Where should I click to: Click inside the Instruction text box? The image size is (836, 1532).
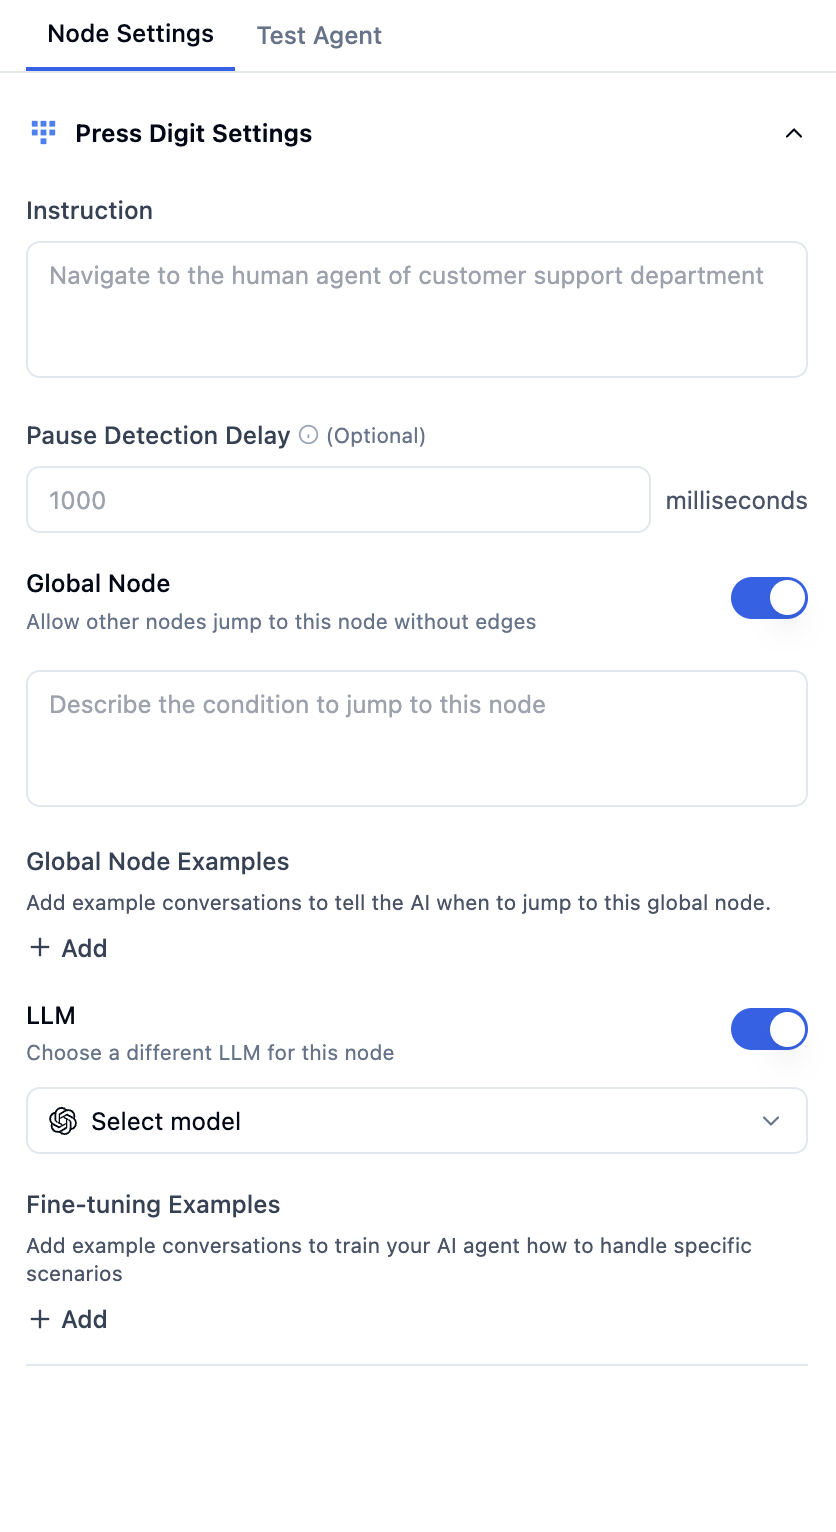(x=417, y=308)
